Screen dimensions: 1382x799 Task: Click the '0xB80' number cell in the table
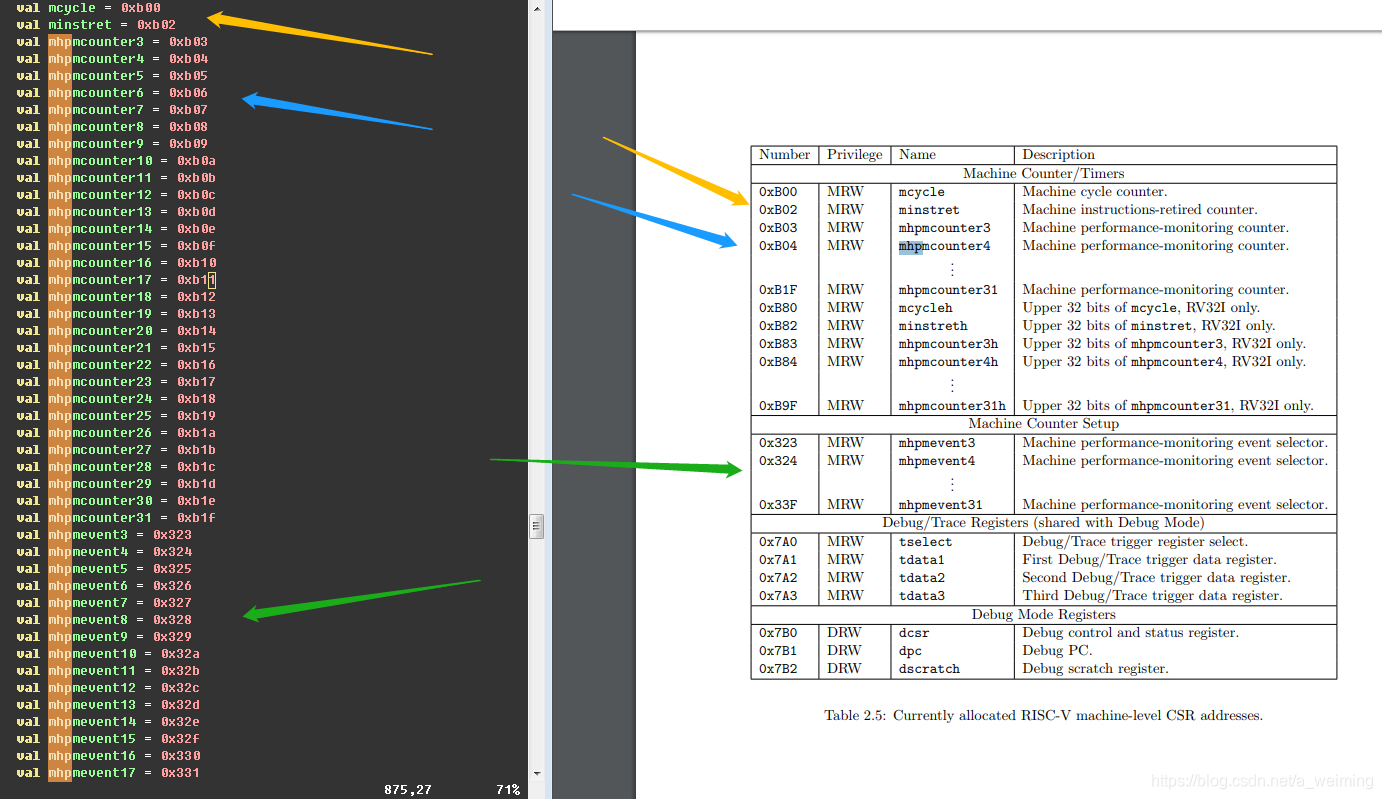coord(778,308)
